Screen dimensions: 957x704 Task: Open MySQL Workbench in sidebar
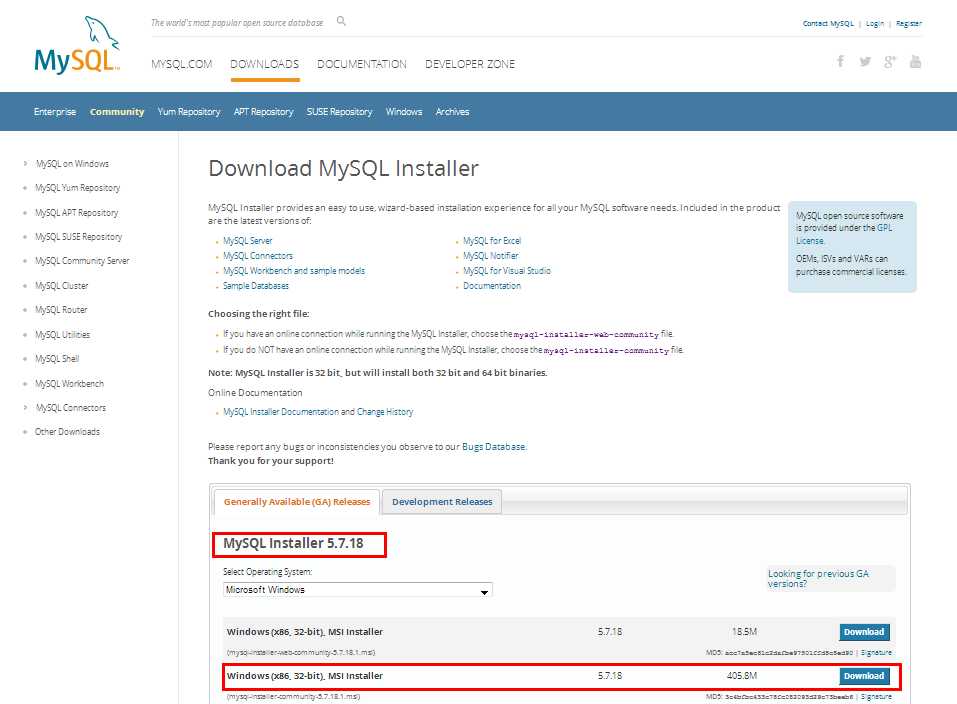pyautogui.click(x=70, y=383)
